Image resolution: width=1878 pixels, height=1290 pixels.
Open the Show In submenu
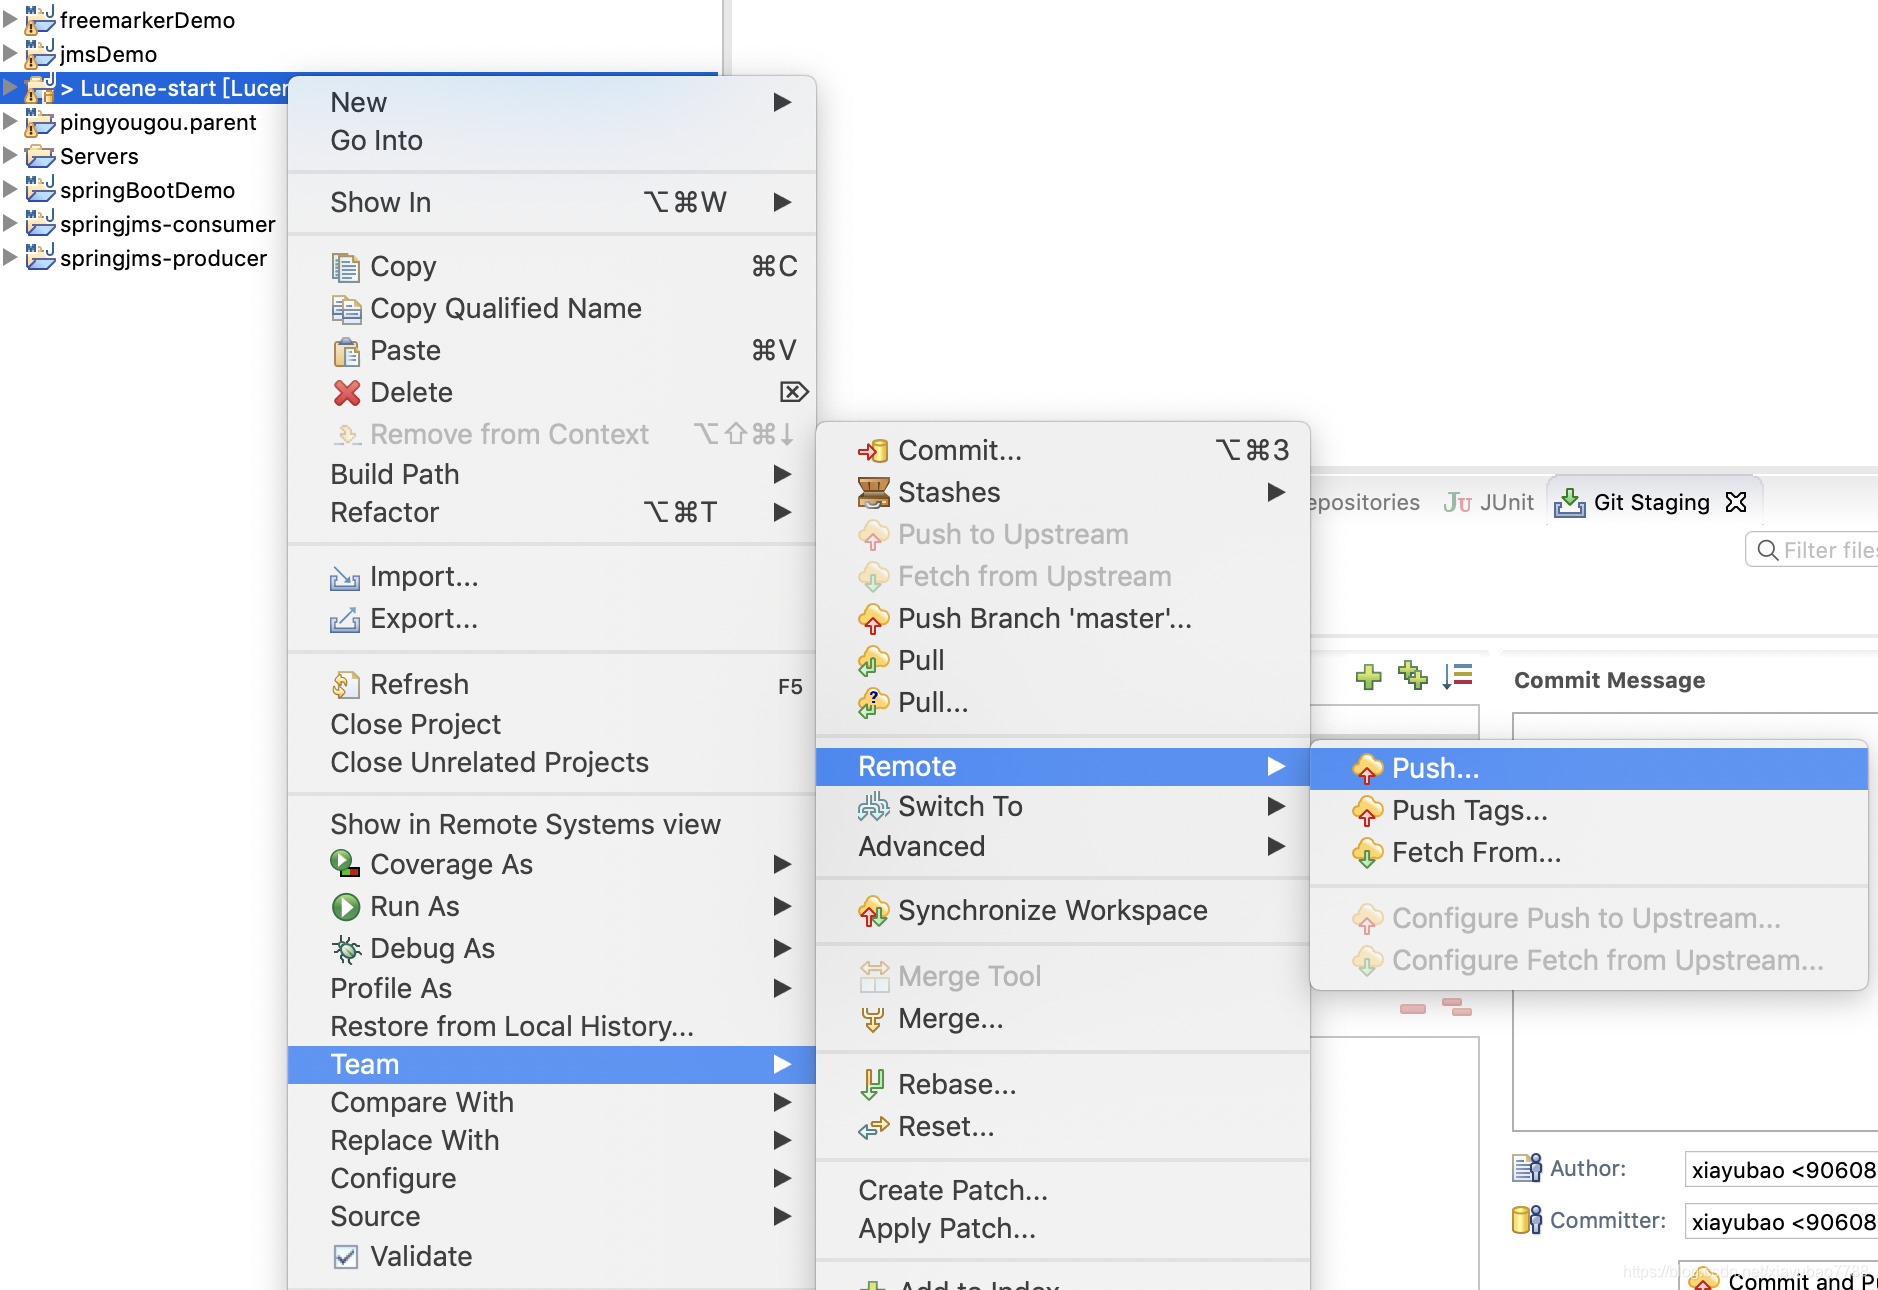552,203
